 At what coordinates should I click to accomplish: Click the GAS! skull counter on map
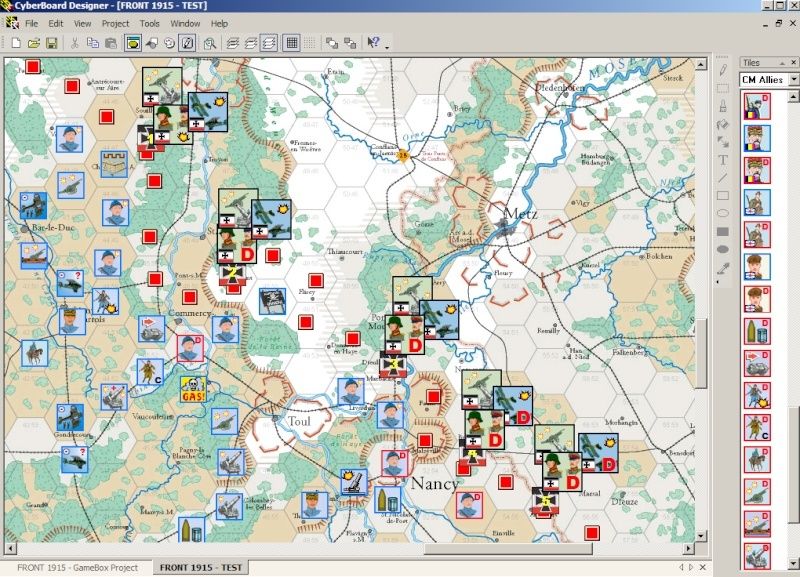tap(193, 389)
